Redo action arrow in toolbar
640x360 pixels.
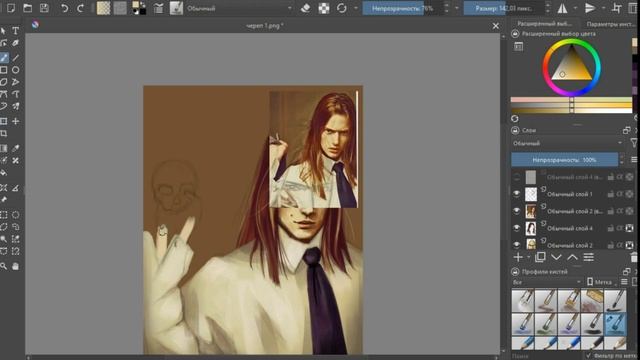[x=80, y=8]
